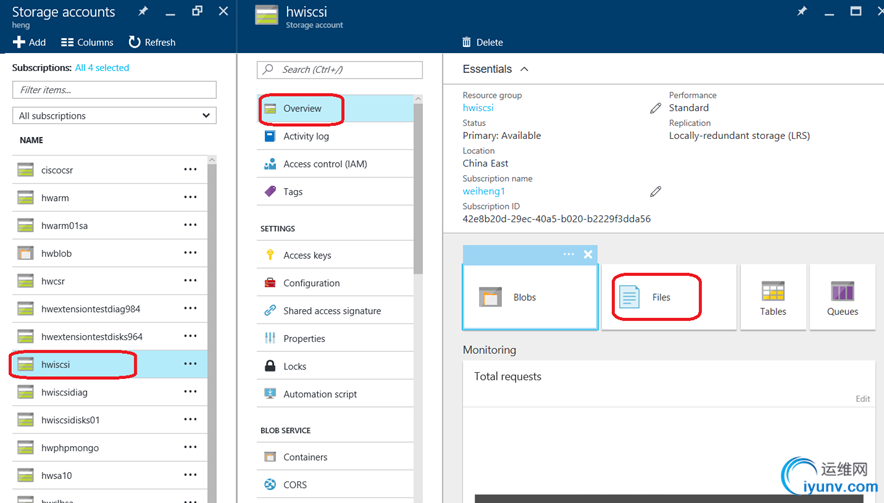The height and width of the screenshot is (503, 884).
Task: Open the Properties settings
Action: pos(335,338)
